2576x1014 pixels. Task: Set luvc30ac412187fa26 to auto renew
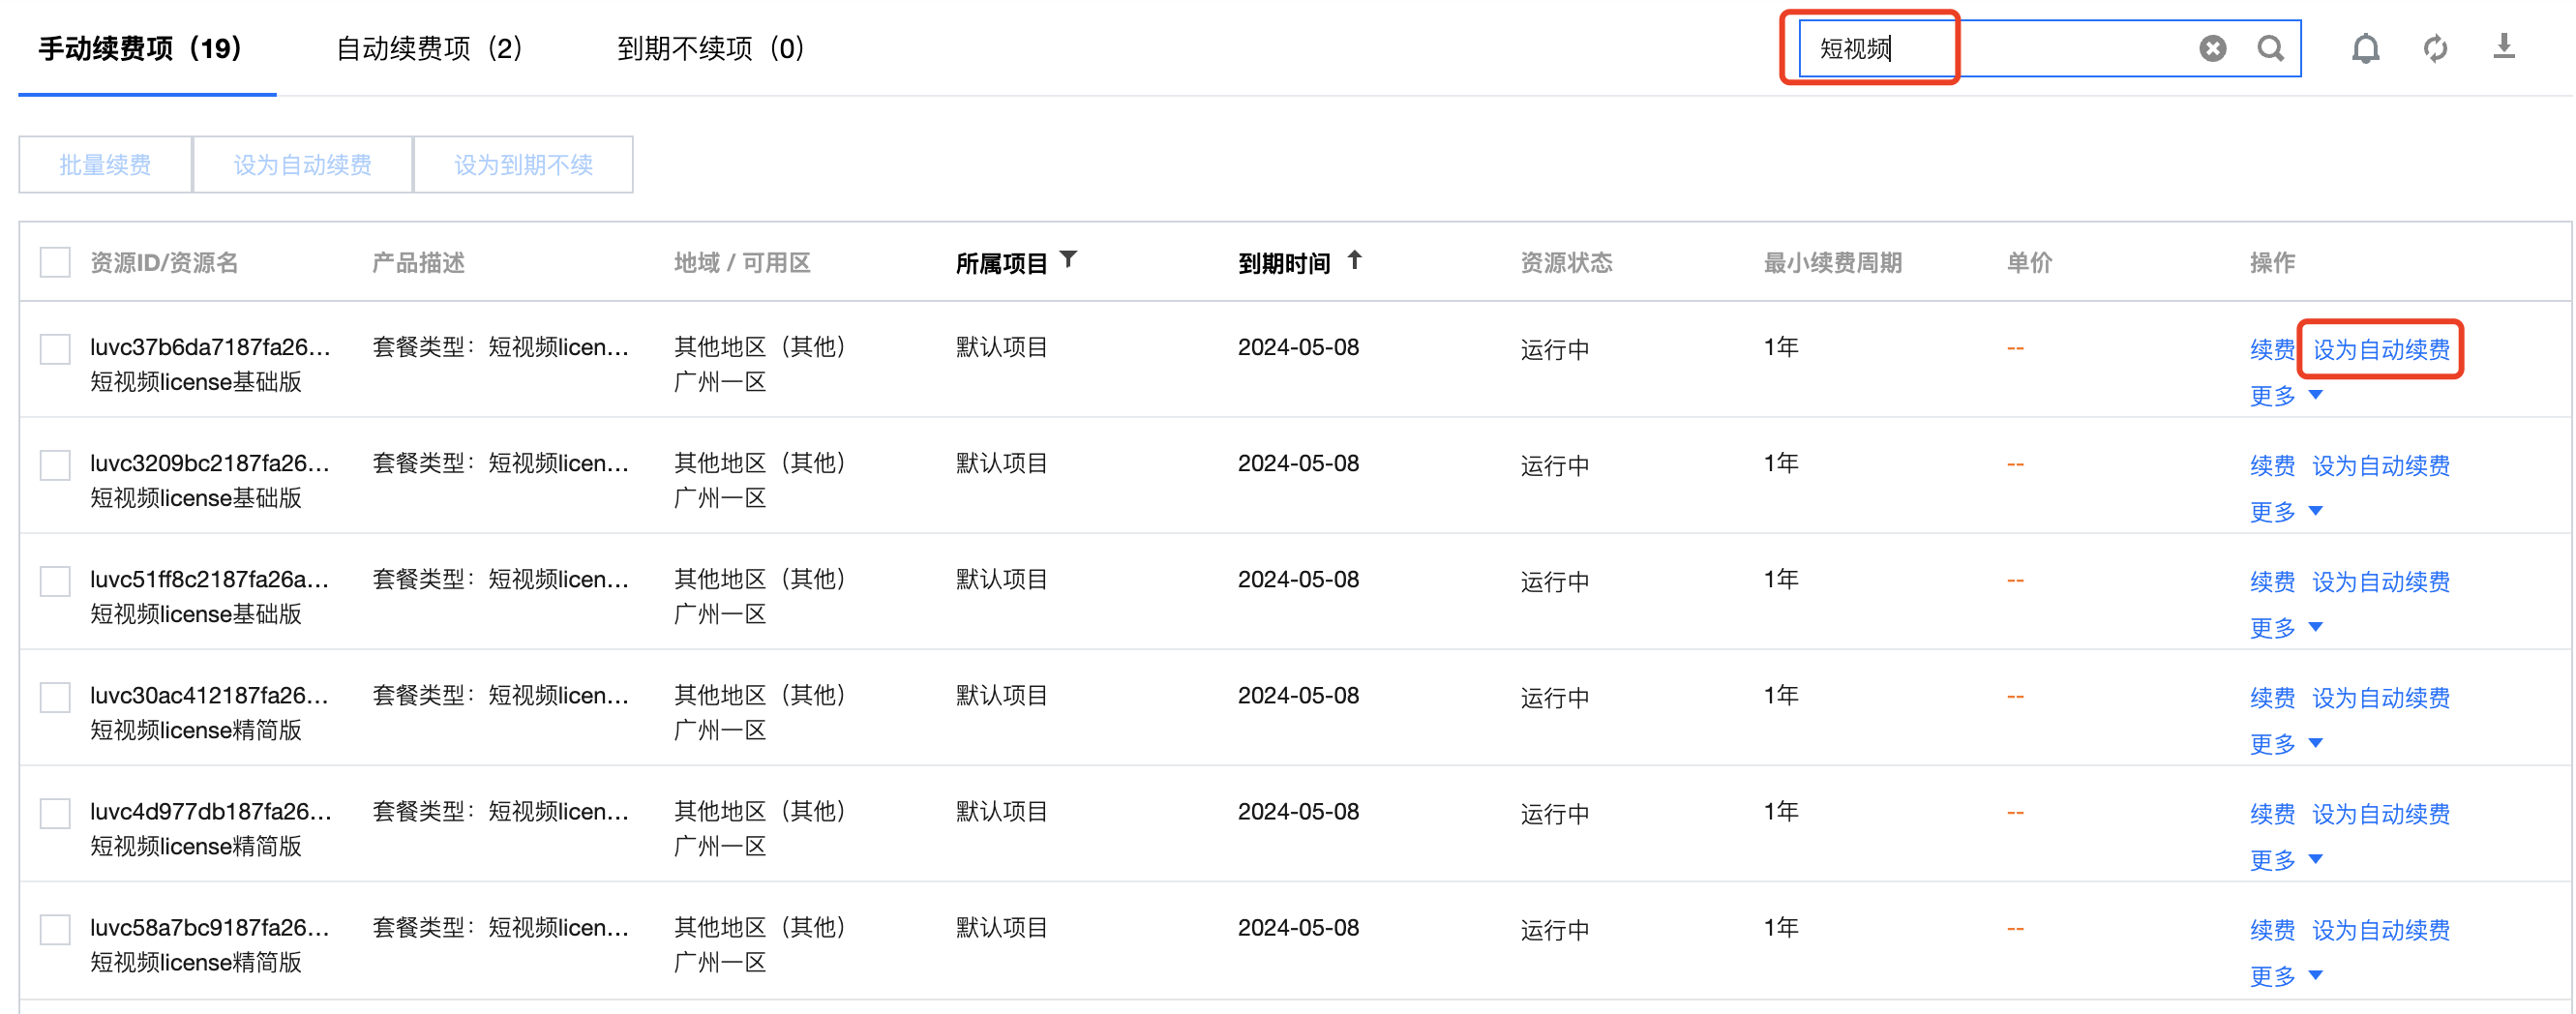point(2381,697)
